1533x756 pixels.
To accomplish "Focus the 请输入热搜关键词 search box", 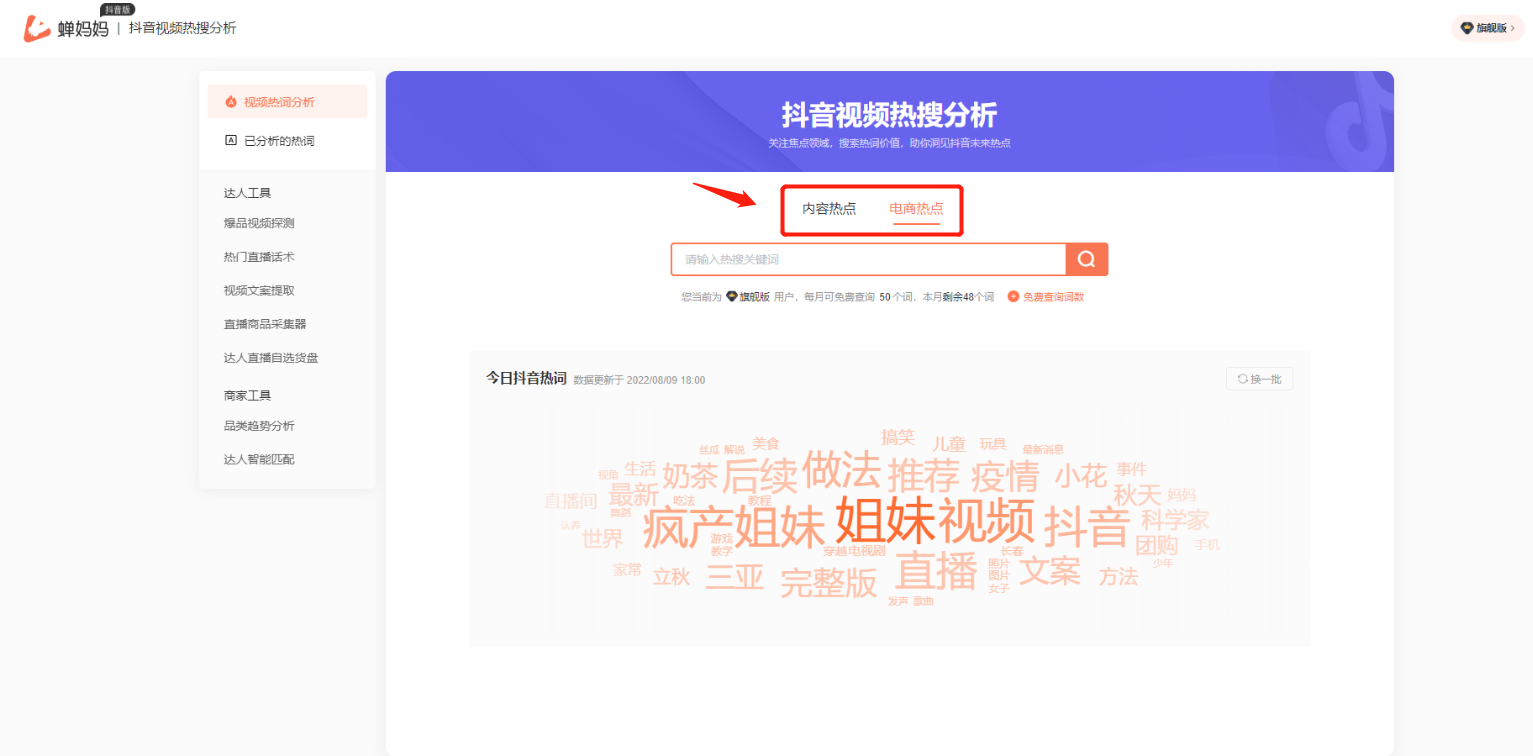I will pyautogui.click(x=869, y=259).
